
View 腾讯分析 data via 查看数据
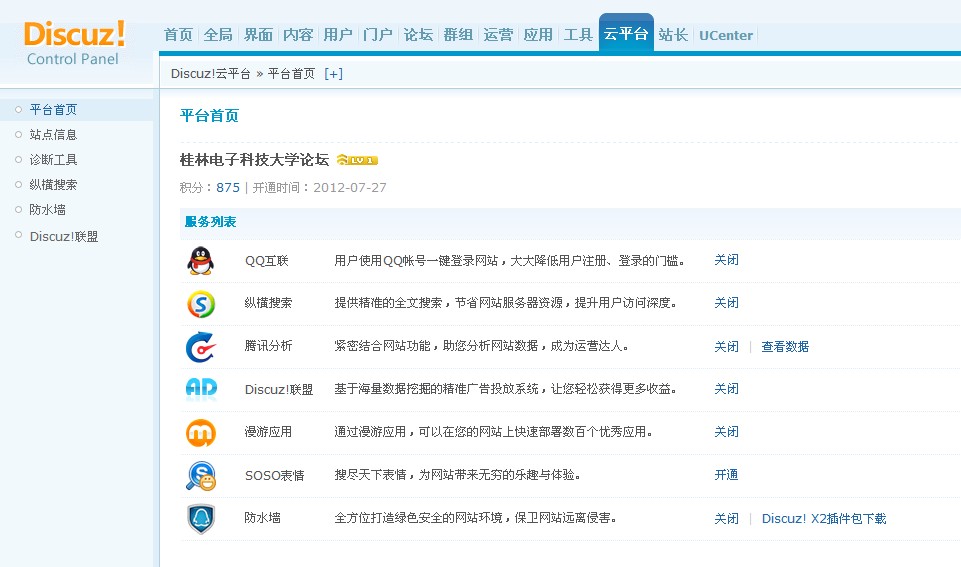(x=785, y=347)
